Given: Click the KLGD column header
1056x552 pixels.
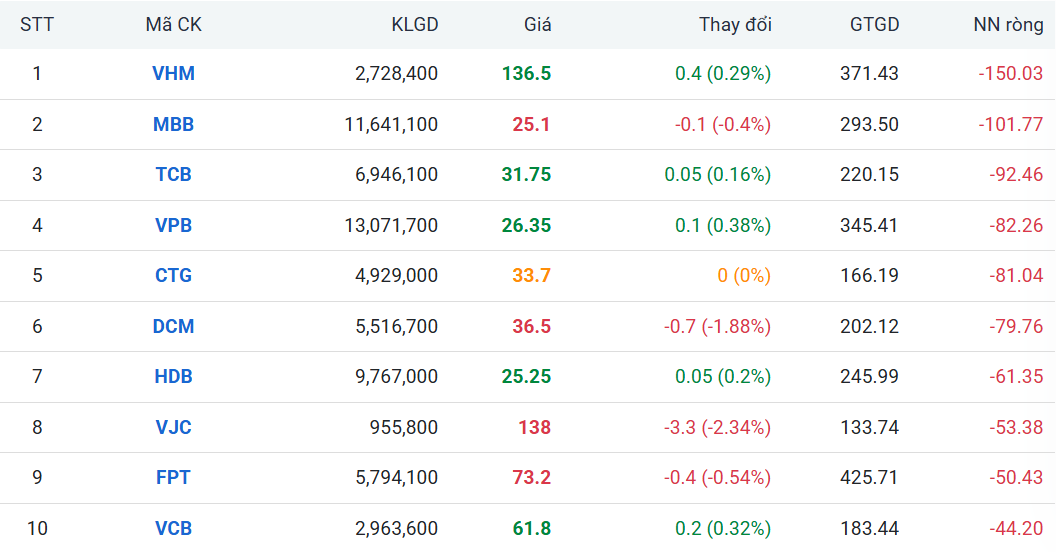Looking at the screenshot, I should tap(415, 25).
